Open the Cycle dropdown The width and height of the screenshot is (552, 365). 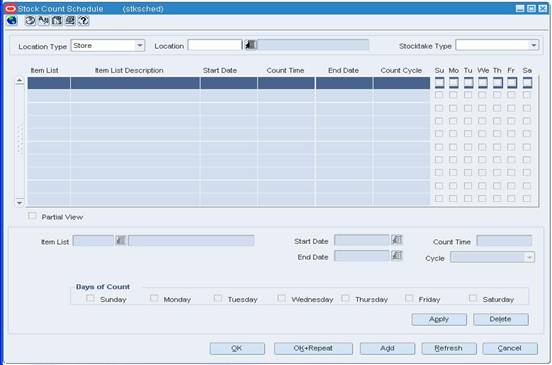492,257
